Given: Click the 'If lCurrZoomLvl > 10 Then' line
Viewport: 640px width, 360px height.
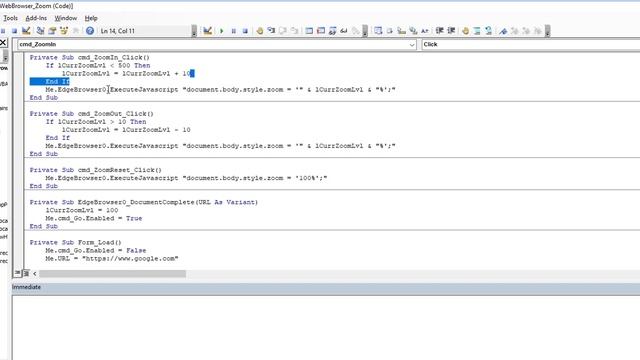Looking at the screenshot, I should coord(96,122).
